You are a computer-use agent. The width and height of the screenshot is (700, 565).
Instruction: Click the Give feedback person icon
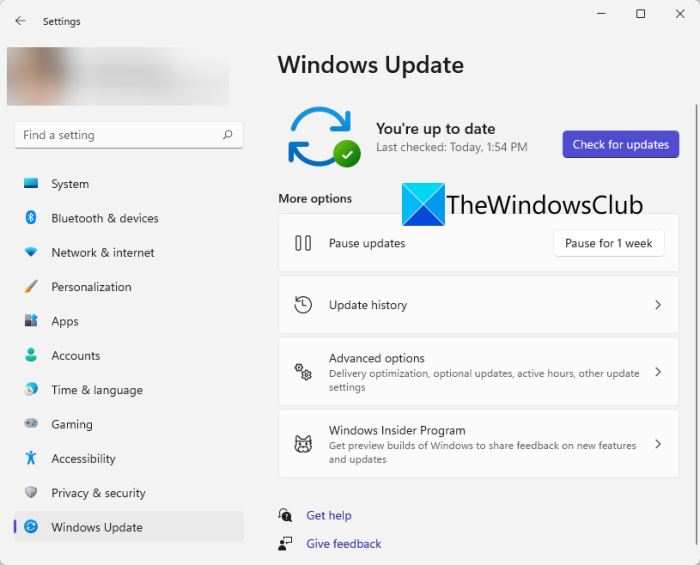(285, 544)
